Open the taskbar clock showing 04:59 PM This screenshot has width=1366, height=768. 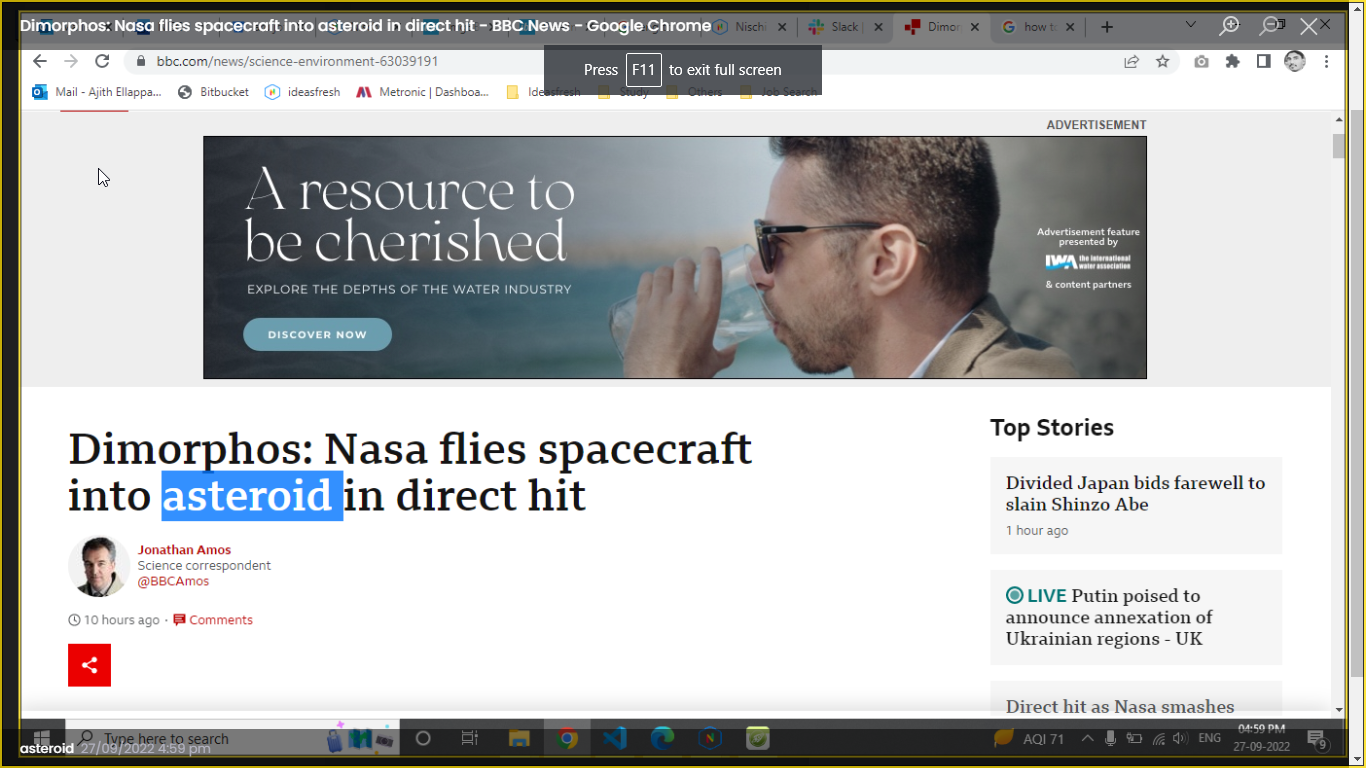pyautogui.click(x=1262, y=738)
